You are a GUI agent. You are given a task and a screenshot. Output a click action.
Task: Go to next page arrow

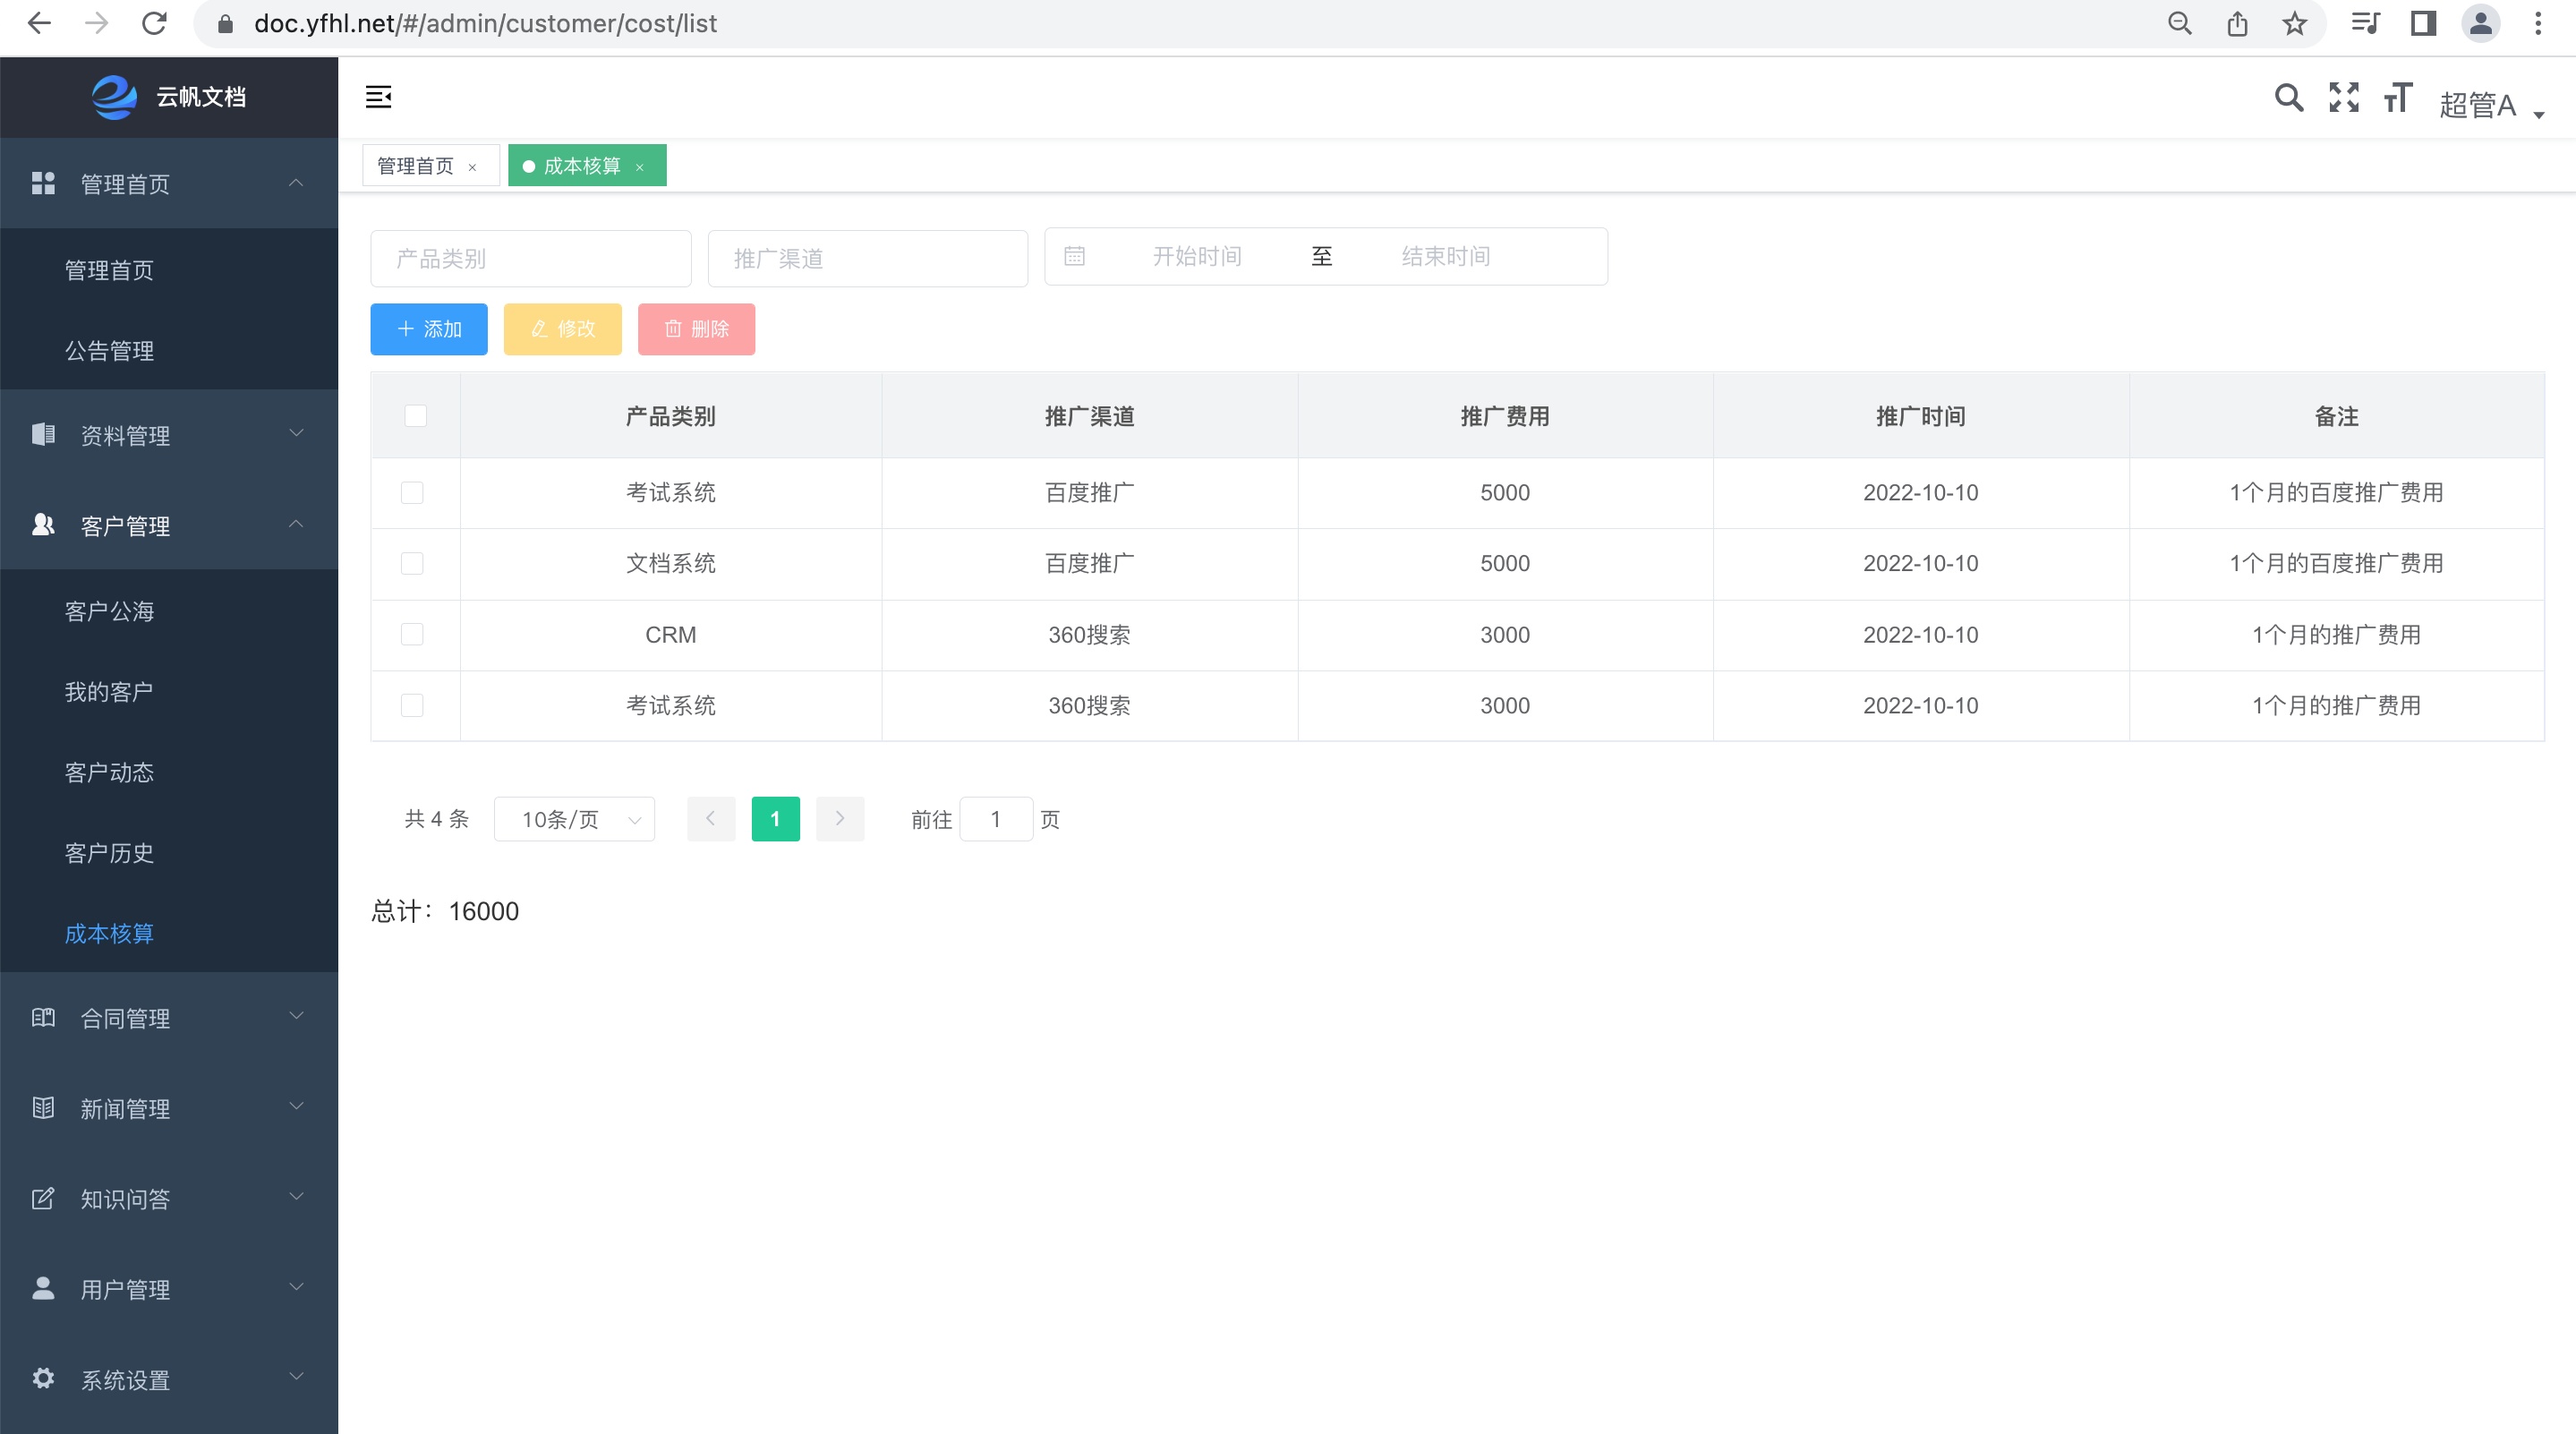tap(840, 819)
